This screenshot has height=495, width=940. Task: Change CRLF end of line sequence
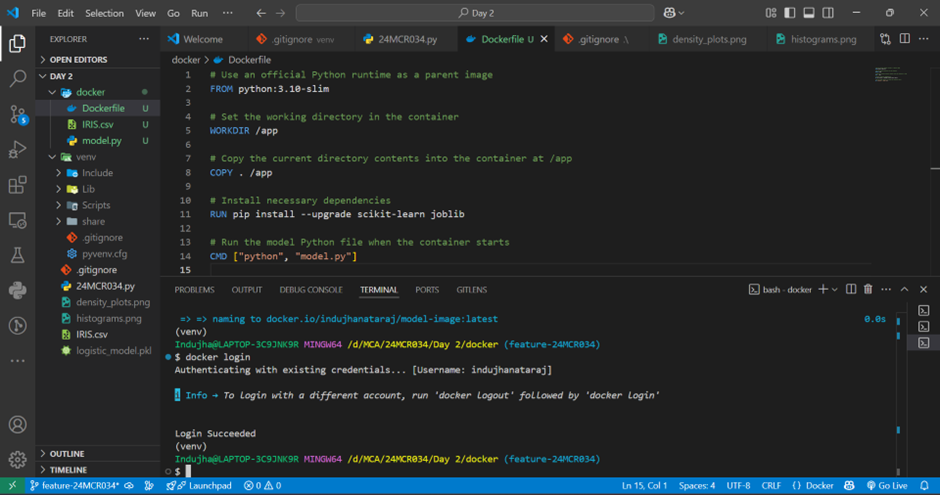(771, 485)
